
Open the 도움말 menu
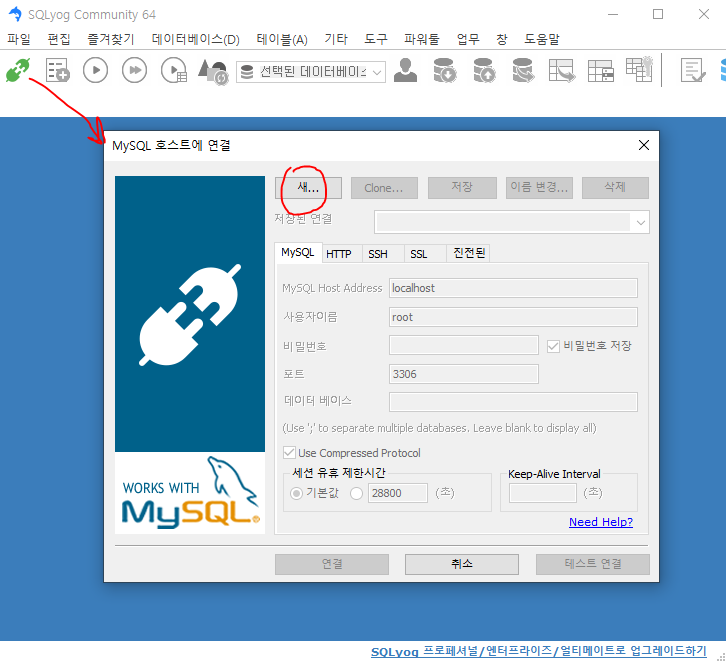[542, 39]
